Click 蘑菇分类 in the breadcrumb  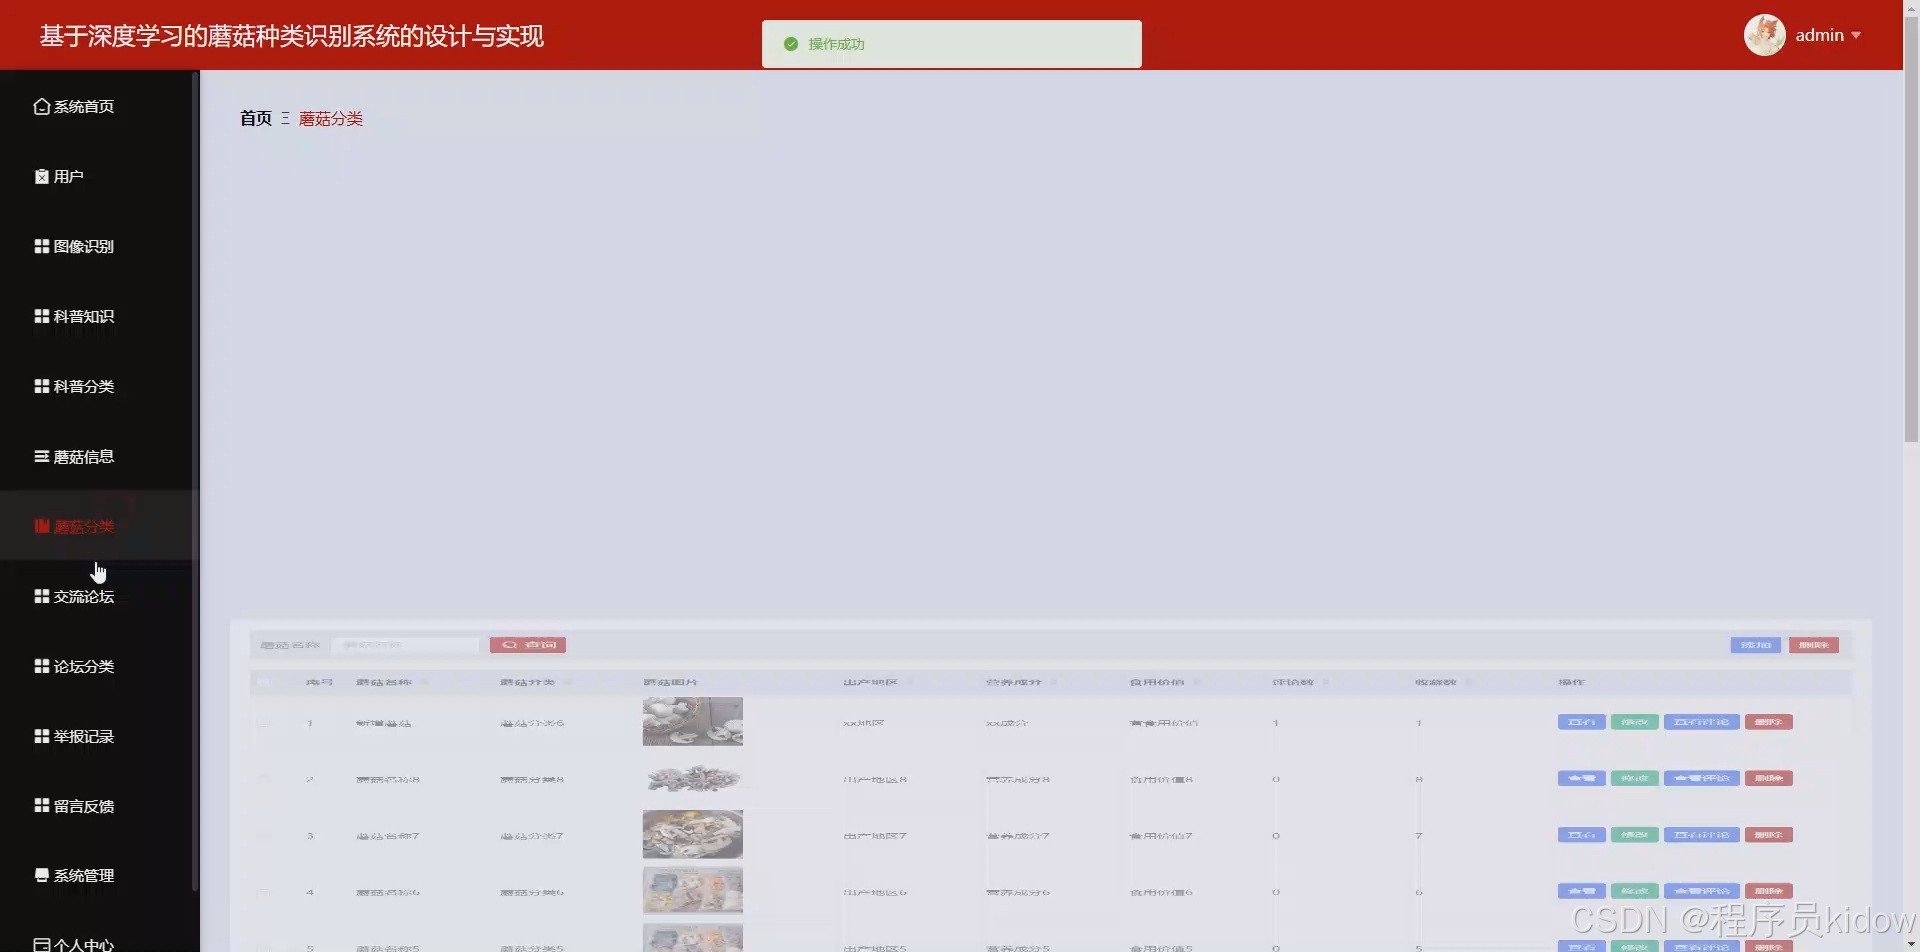pyautogui.click(x=331, y=118)
